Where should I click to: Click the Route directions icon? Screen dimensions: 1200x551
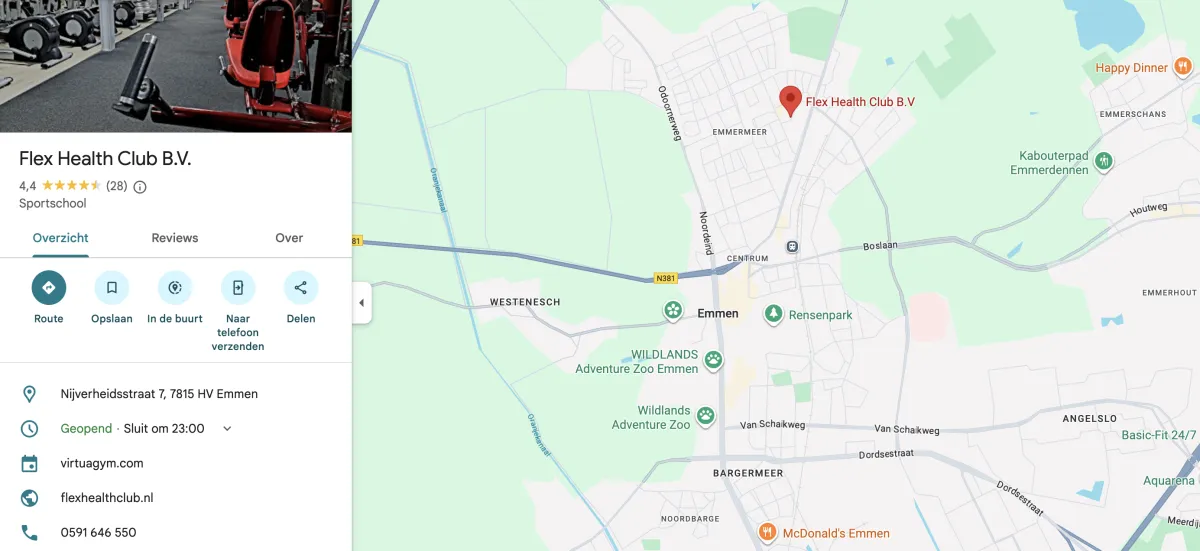pos(48,288)
